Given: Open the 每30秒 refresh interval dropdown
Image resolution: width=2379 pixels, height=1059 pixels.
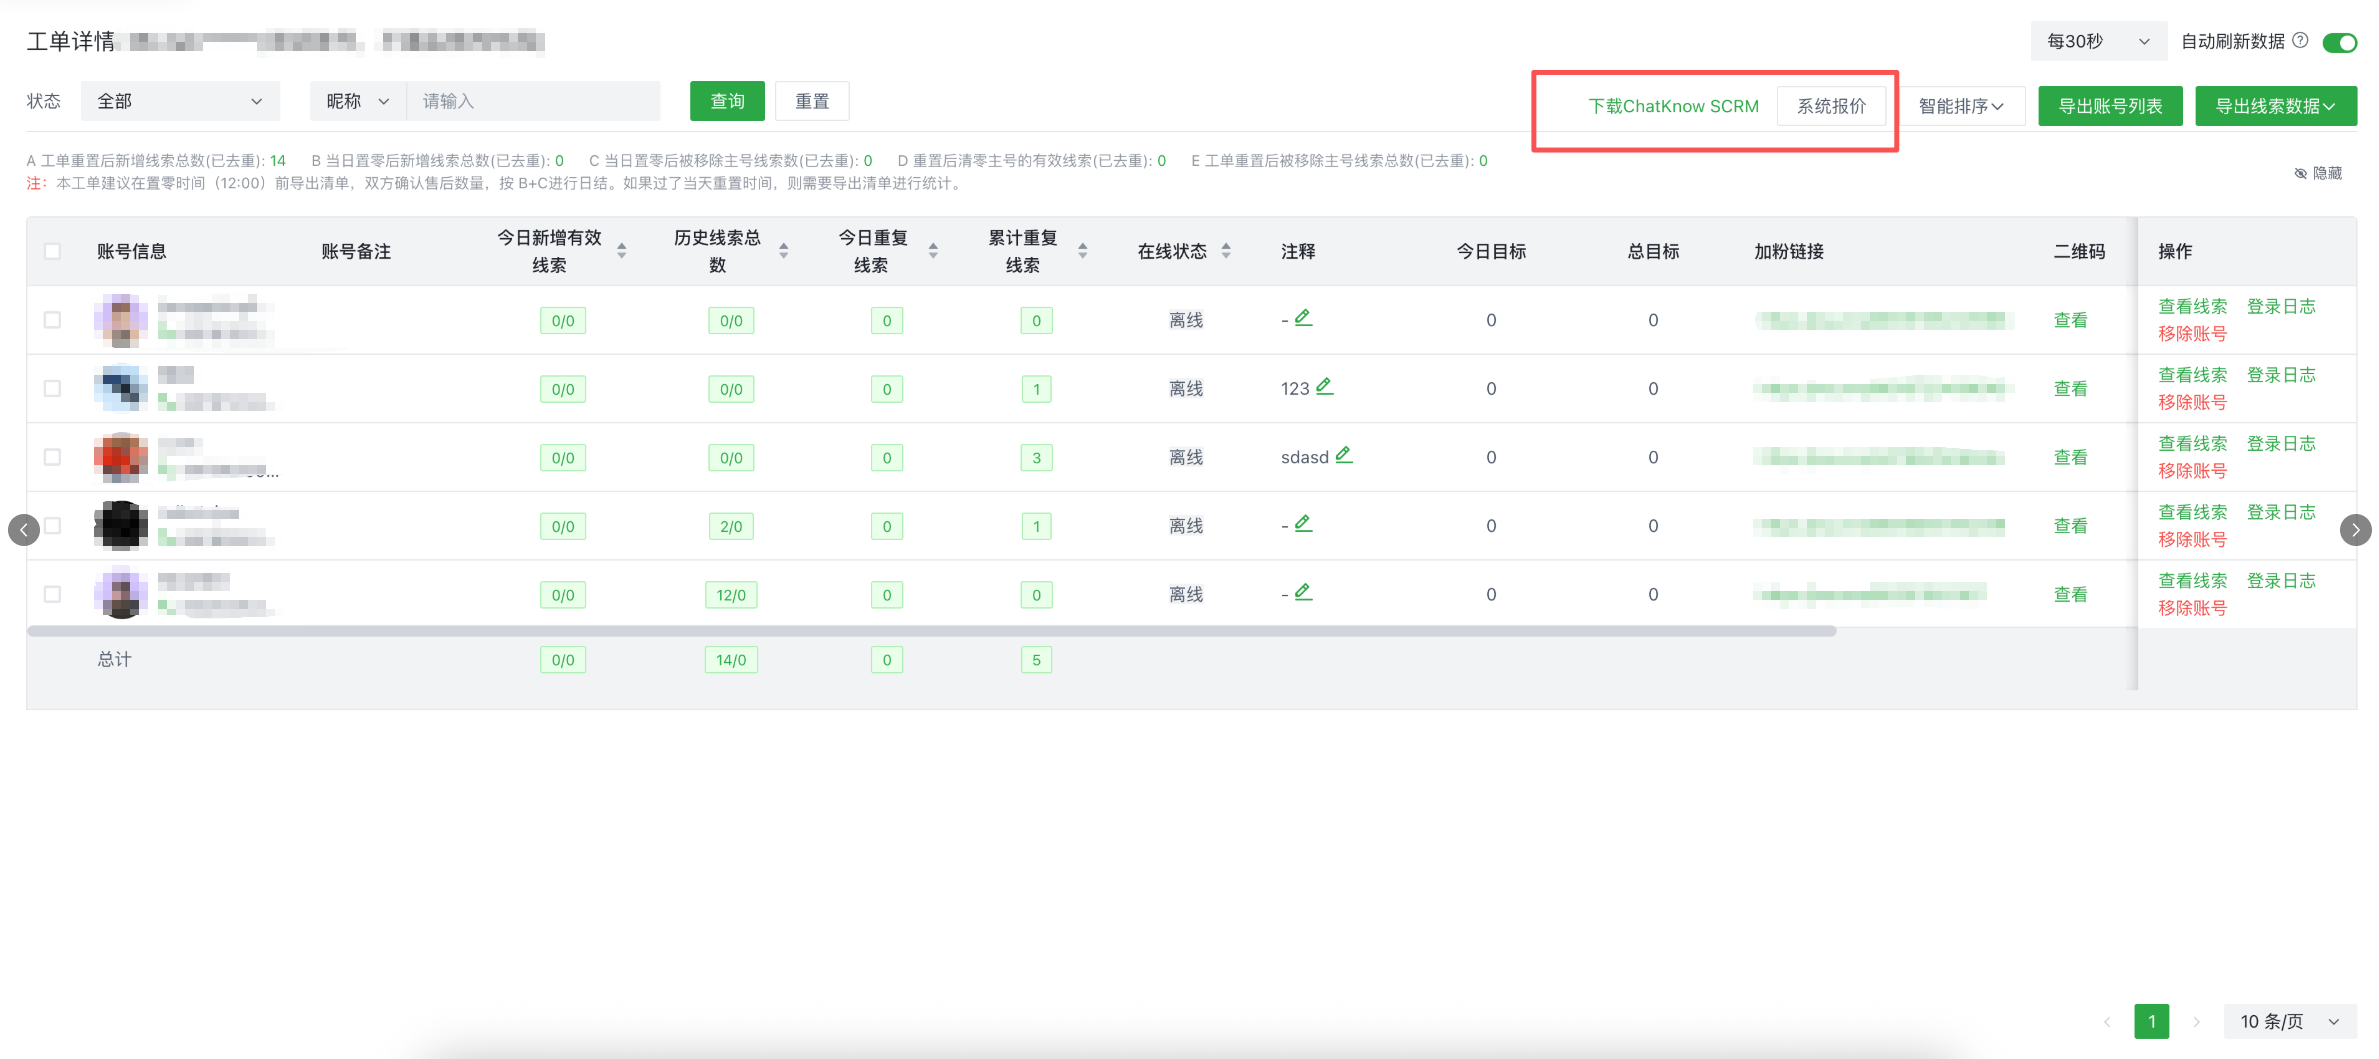Looking at the screenshot, I should [x=2097, y=41].
